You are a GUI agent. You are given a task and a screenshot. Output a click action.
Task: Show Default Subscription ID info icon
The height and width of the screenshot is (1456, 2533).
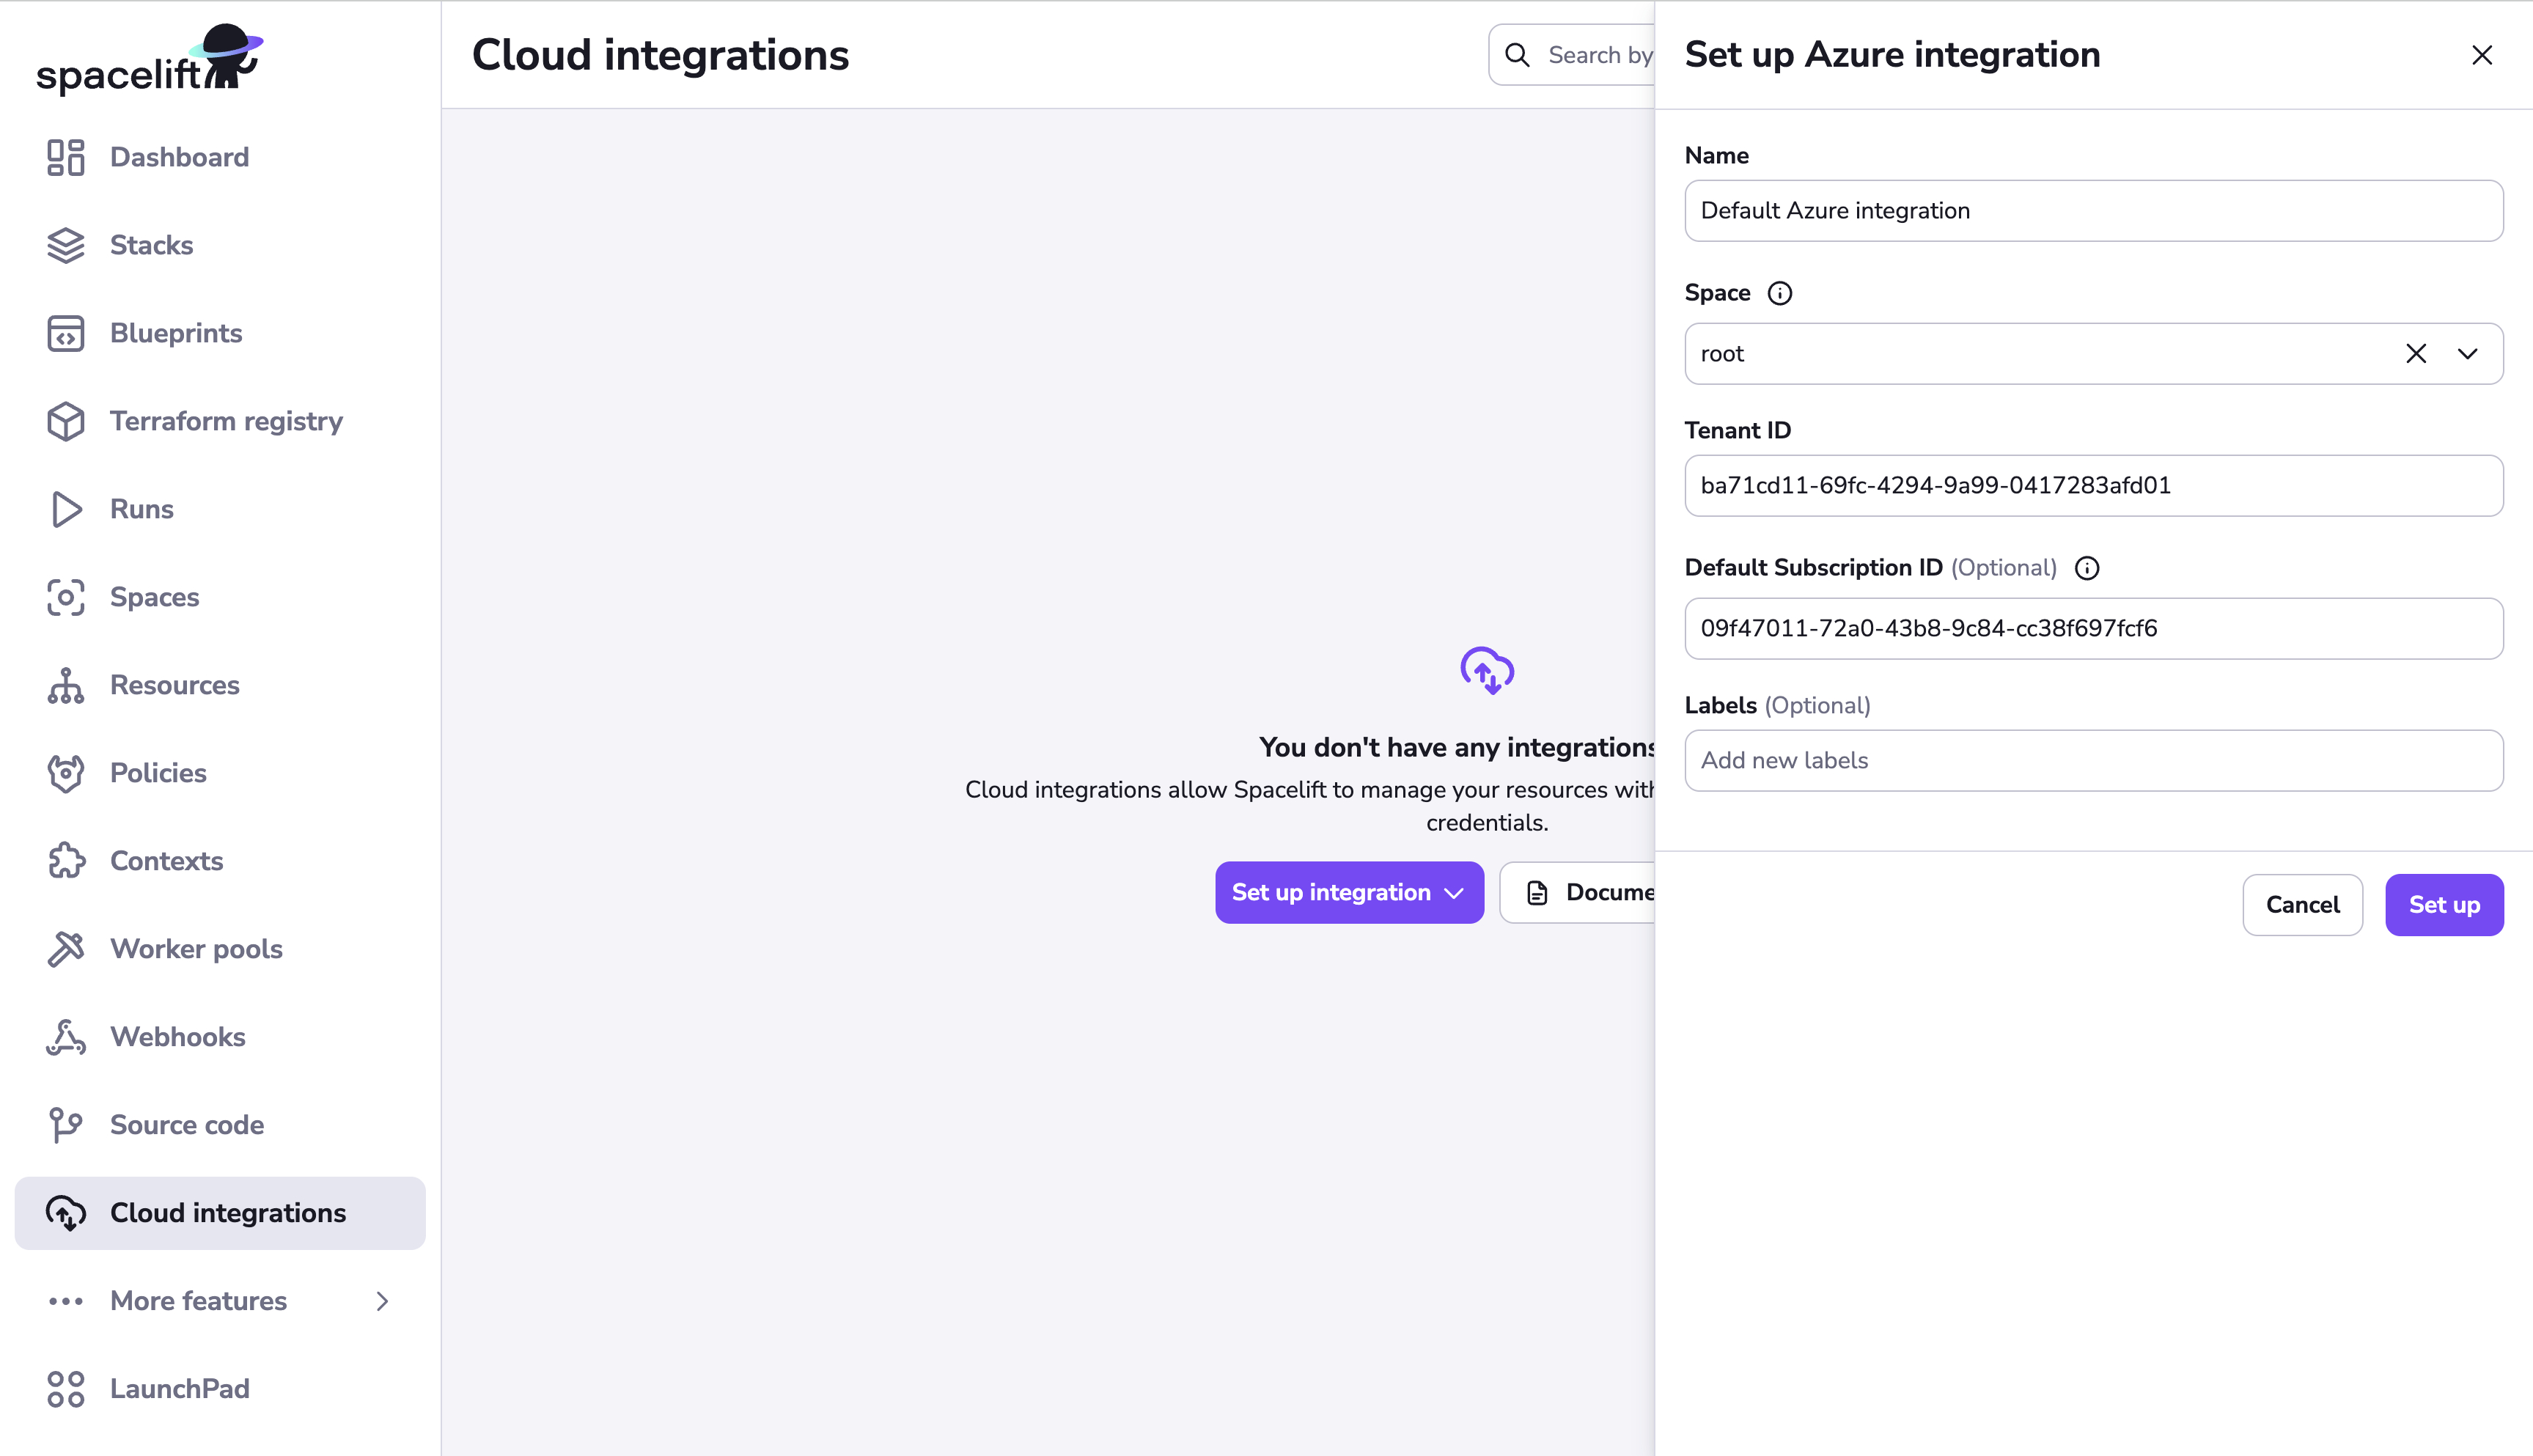coord(2087,568)
